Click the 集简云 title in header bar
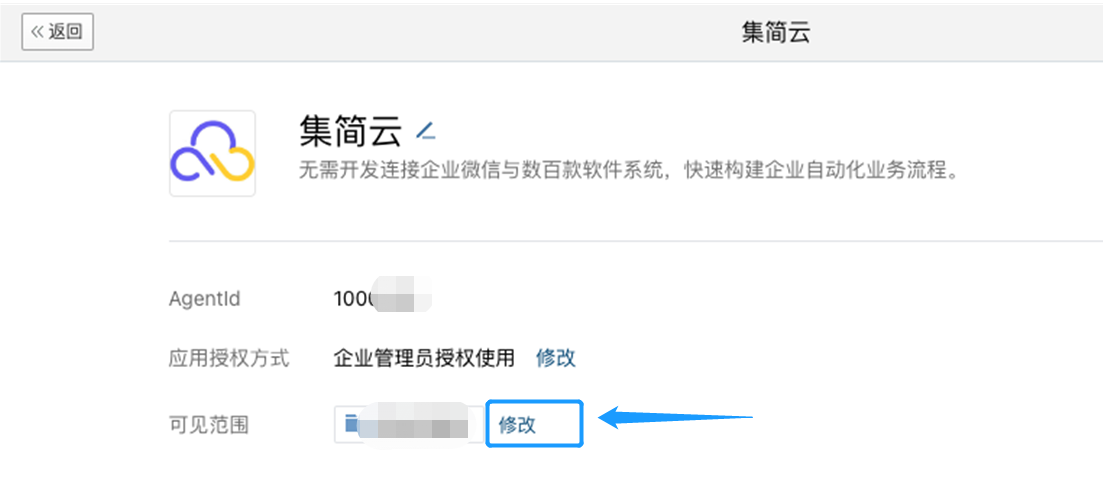 tap(775, 32)
